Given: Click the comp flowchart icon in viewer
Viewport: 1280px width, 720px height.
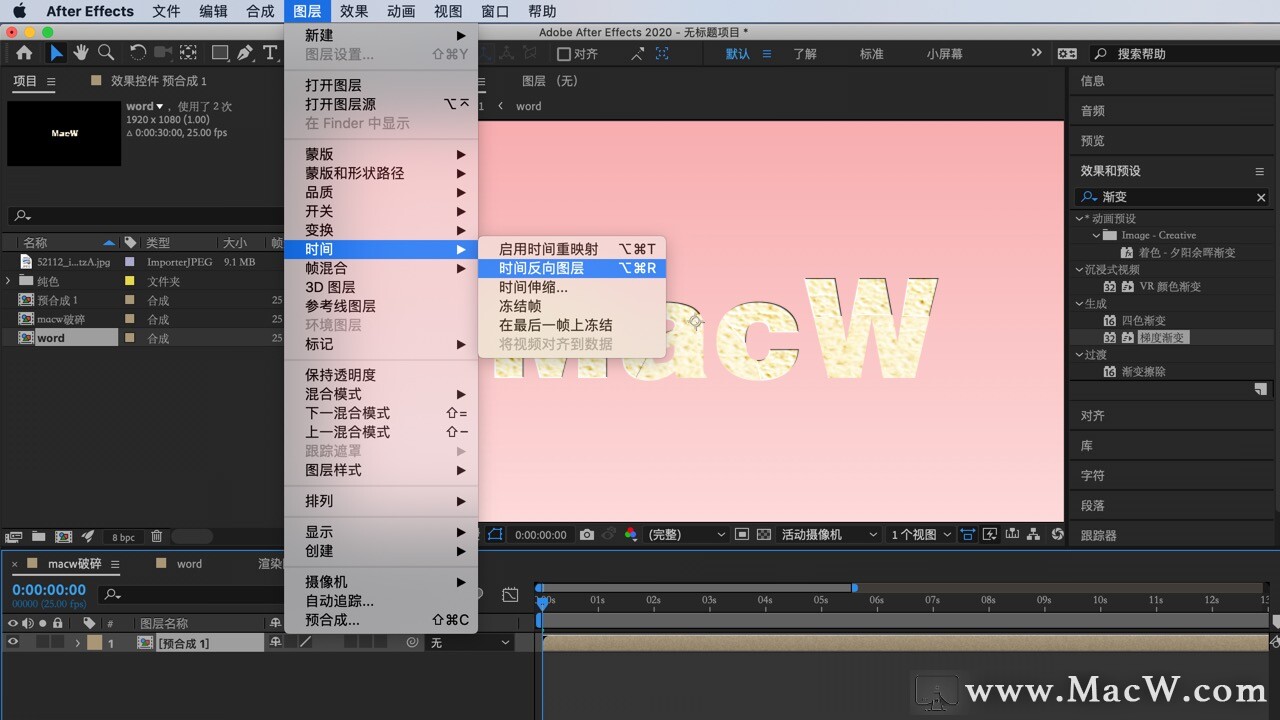Looking at the screenshot, I should pos(1035,535).
